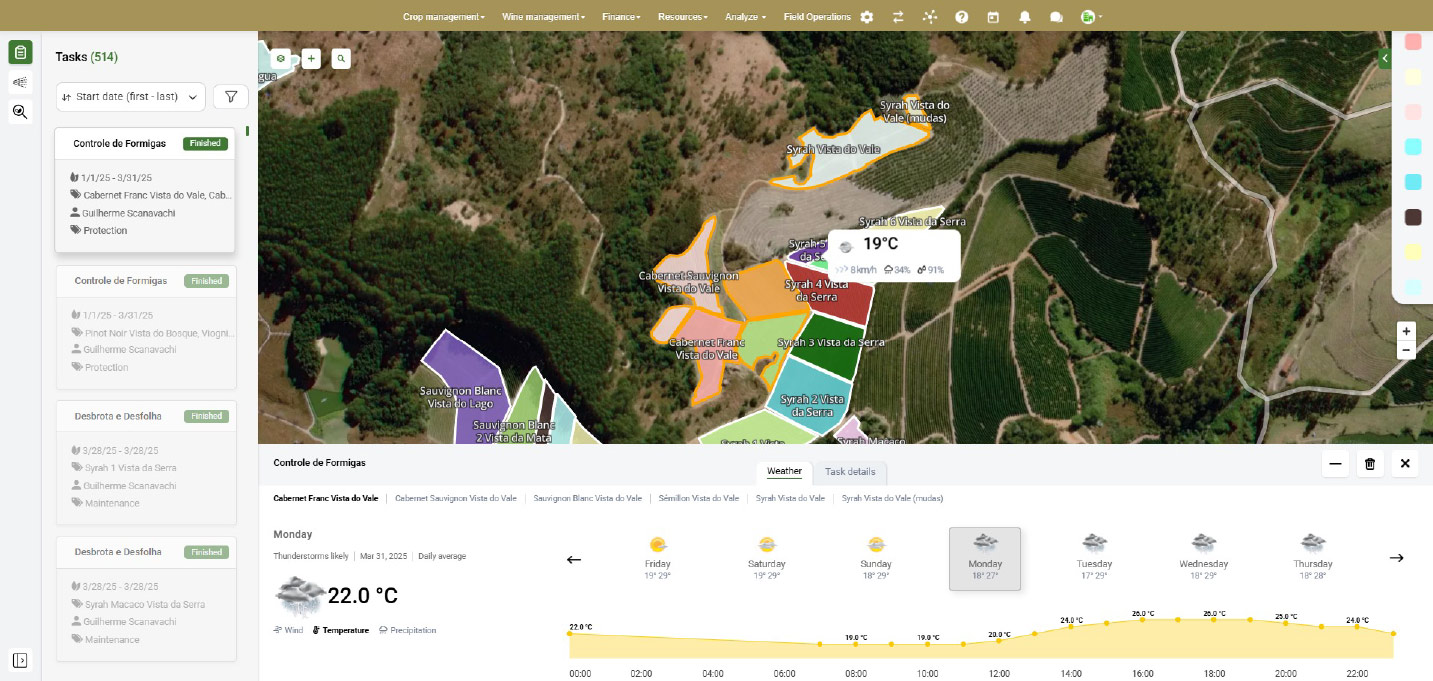The width and height of the screenshot is (1433, 681).
Task: Click the Tasks list scrollbar thumb
Action: point(247,131)
